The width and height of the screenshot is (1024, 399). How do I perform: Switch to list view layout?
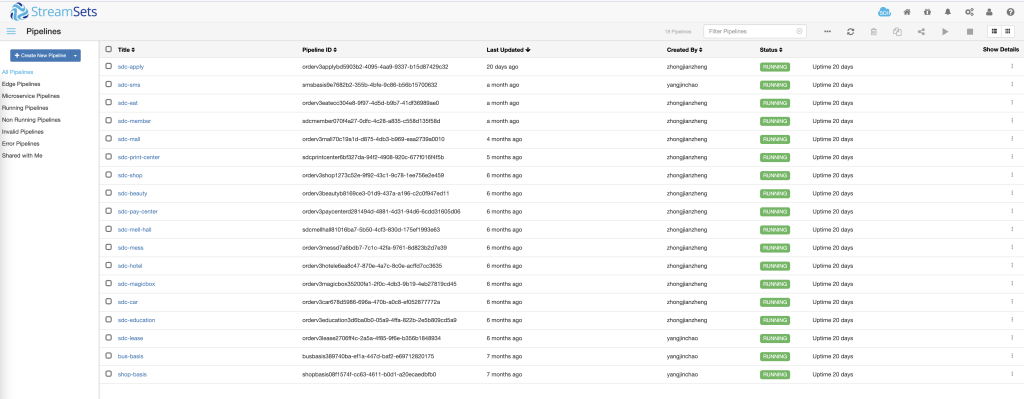pos(994,31)
